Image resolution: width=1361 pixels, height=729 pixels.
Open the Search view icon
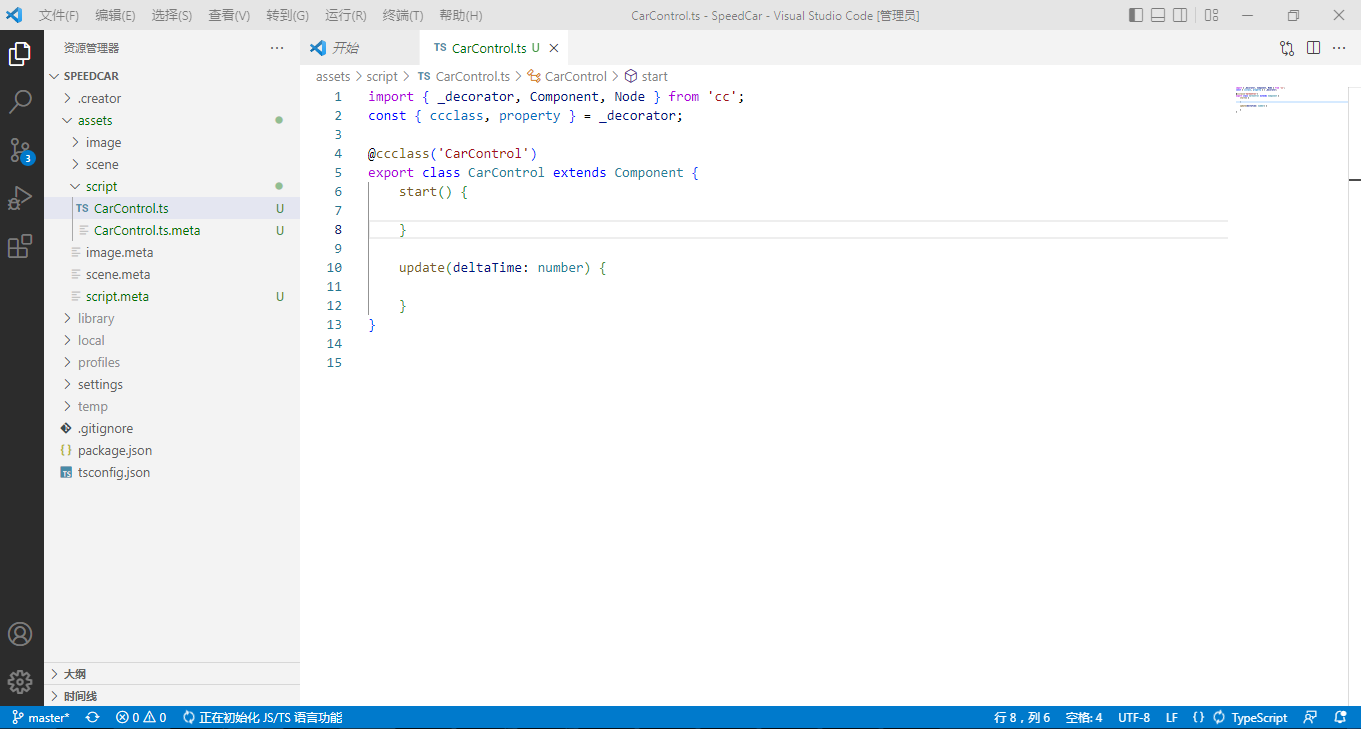click(x=20, y=102)
